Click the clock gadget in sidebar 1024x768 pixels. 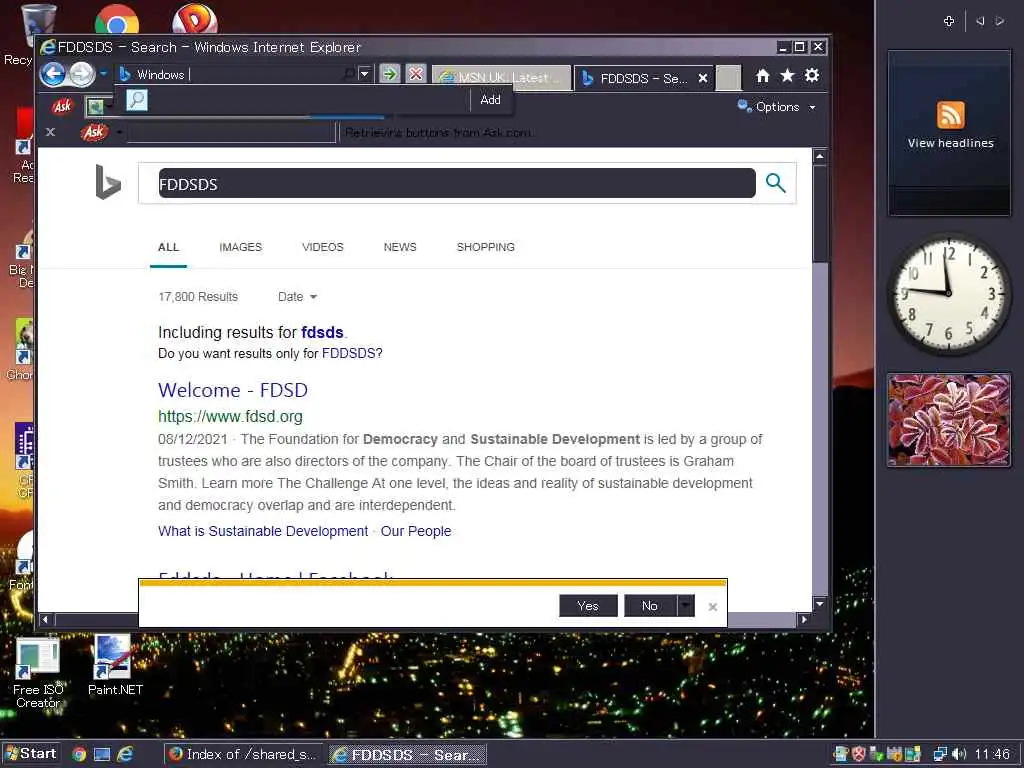pyautogui.click(x=949, y=295)
